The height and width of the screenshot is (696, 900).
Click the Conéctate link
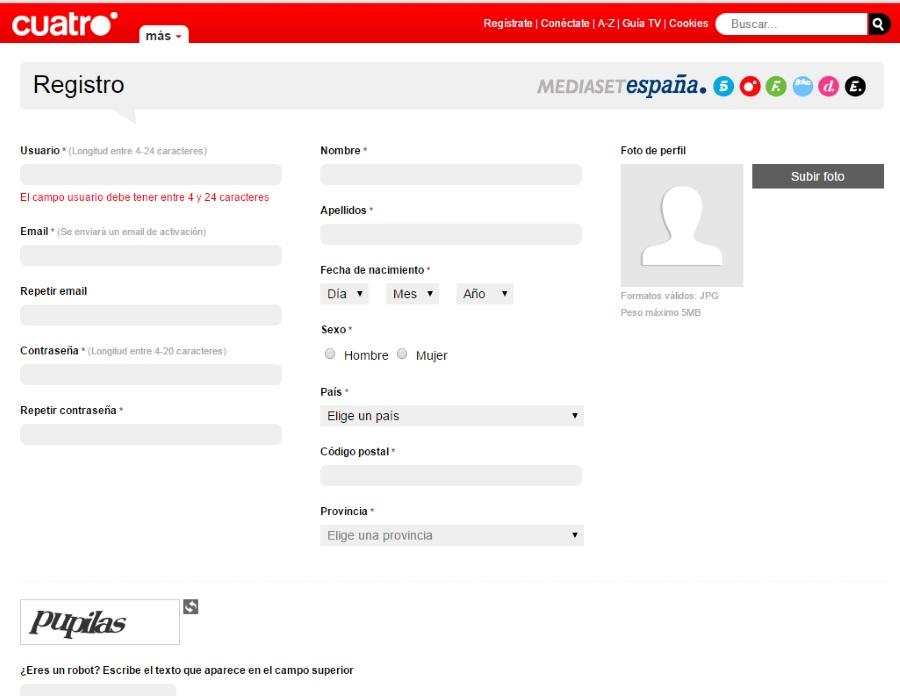(565, 24)
